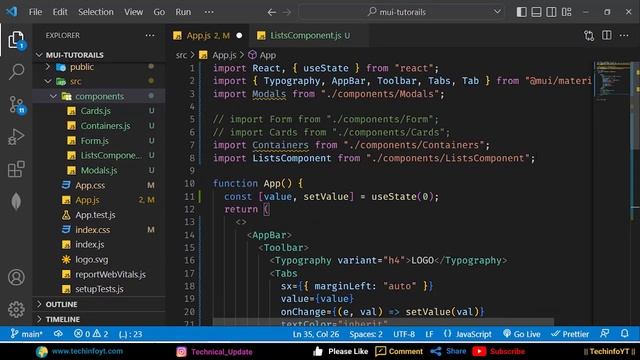Open the notifications bell

point(624,334)
